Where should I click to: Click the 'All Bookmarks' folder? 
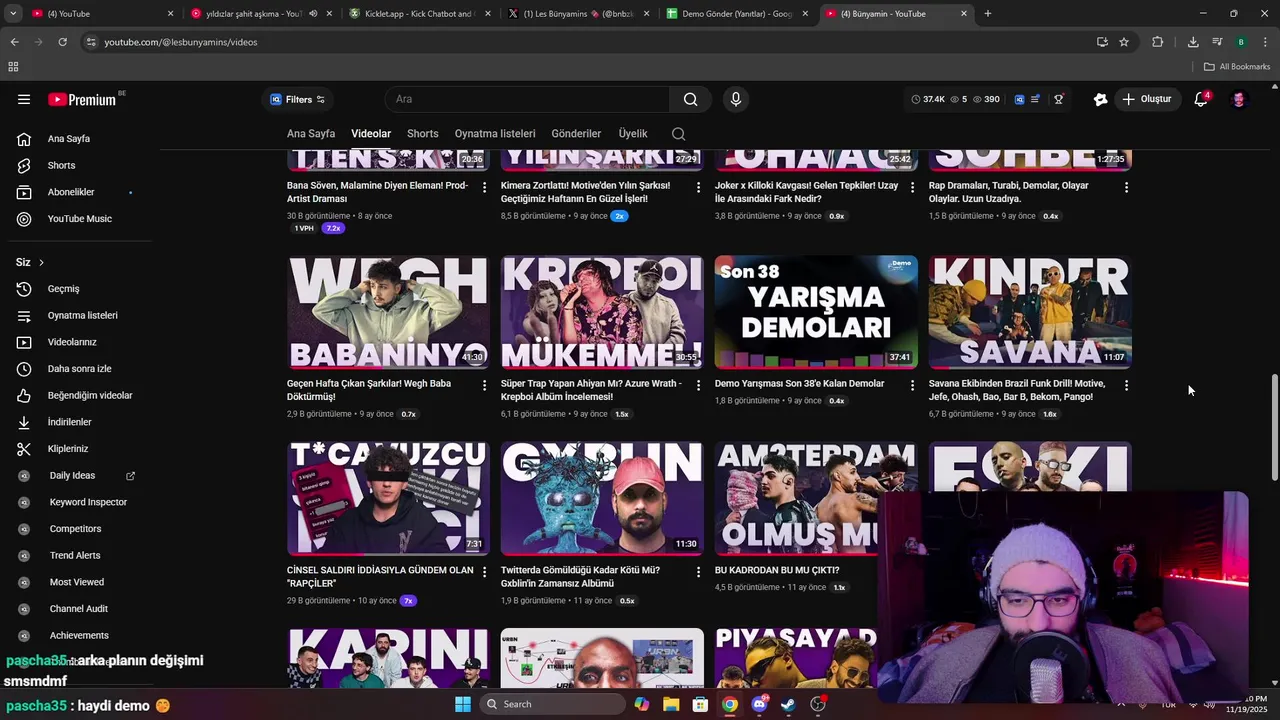point(1237,67)
